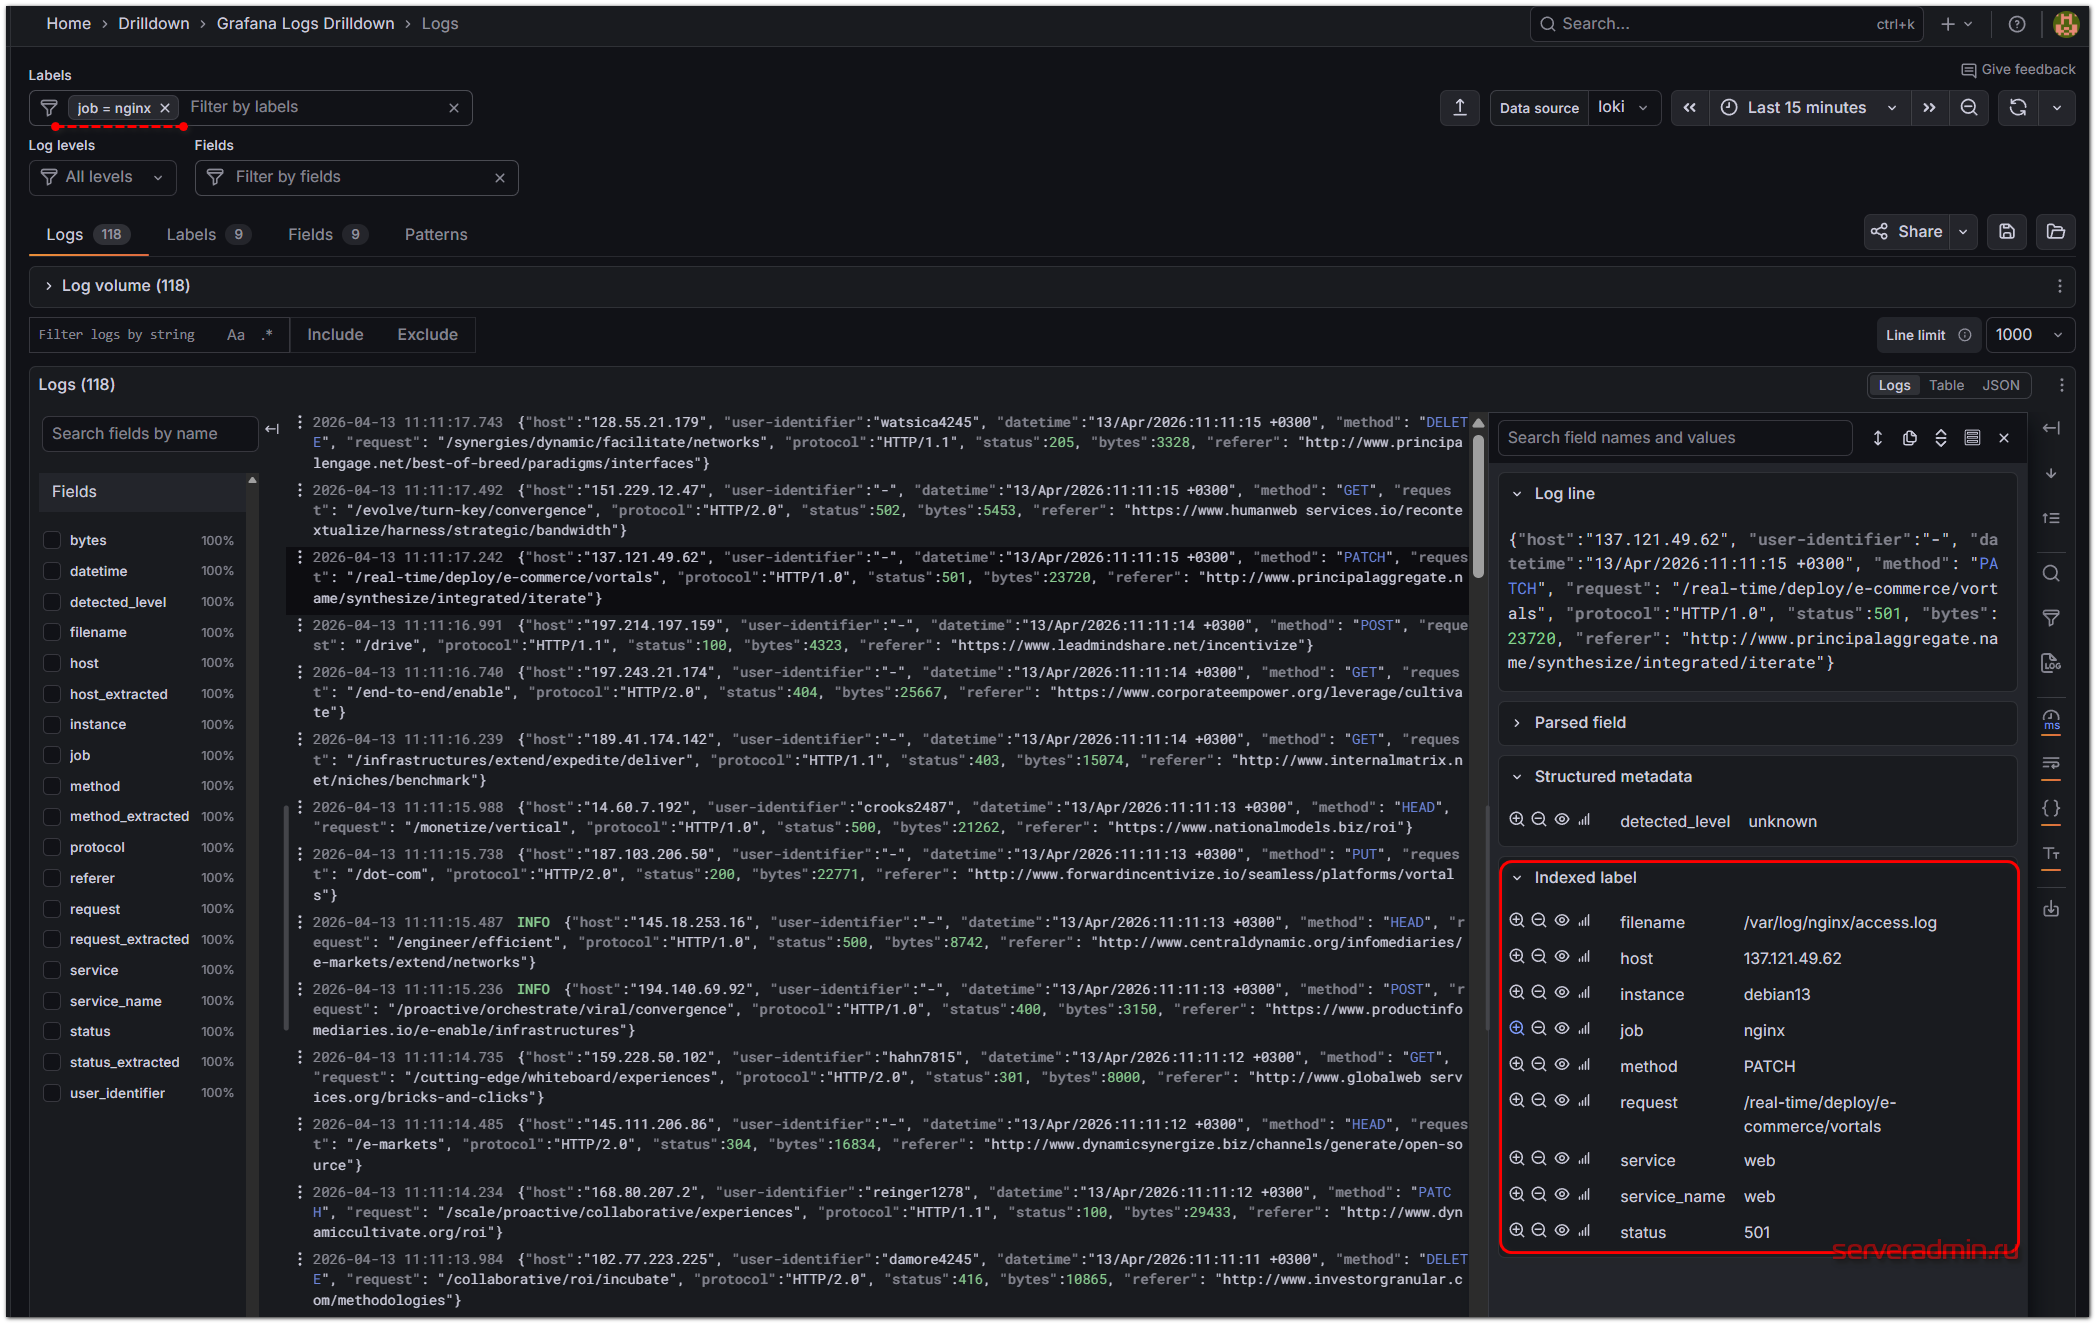Click the stats icon next to the filename label
The height and width of the screenshot is (1323, 2095).
pos(1584,921)
